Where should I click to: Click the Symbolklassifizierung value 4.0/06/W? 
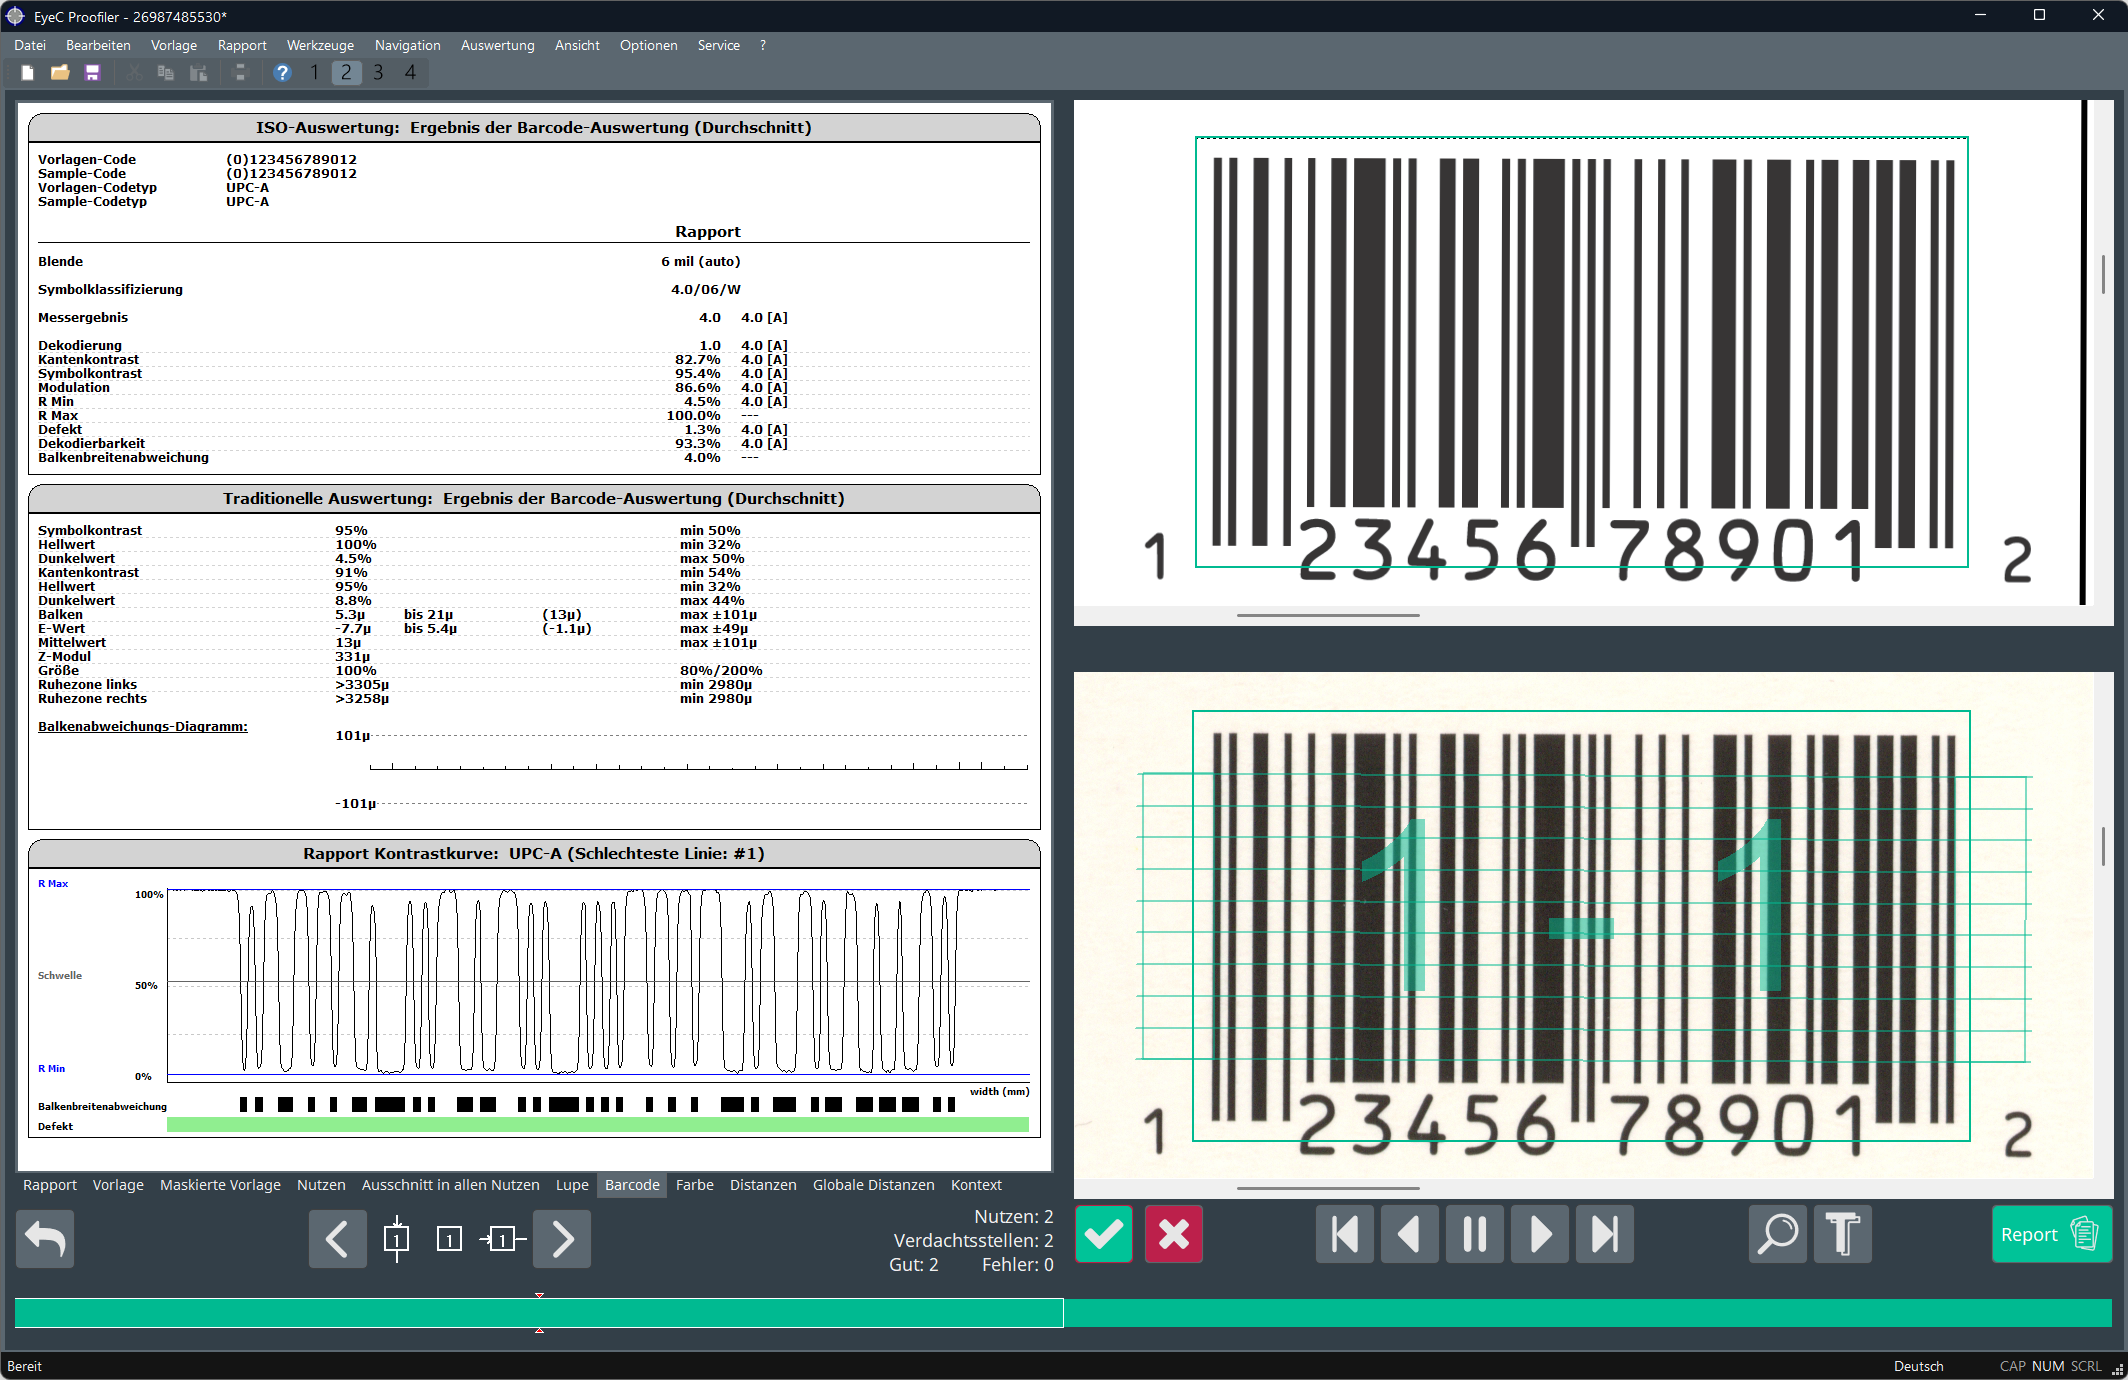click(x=706, y=289)
